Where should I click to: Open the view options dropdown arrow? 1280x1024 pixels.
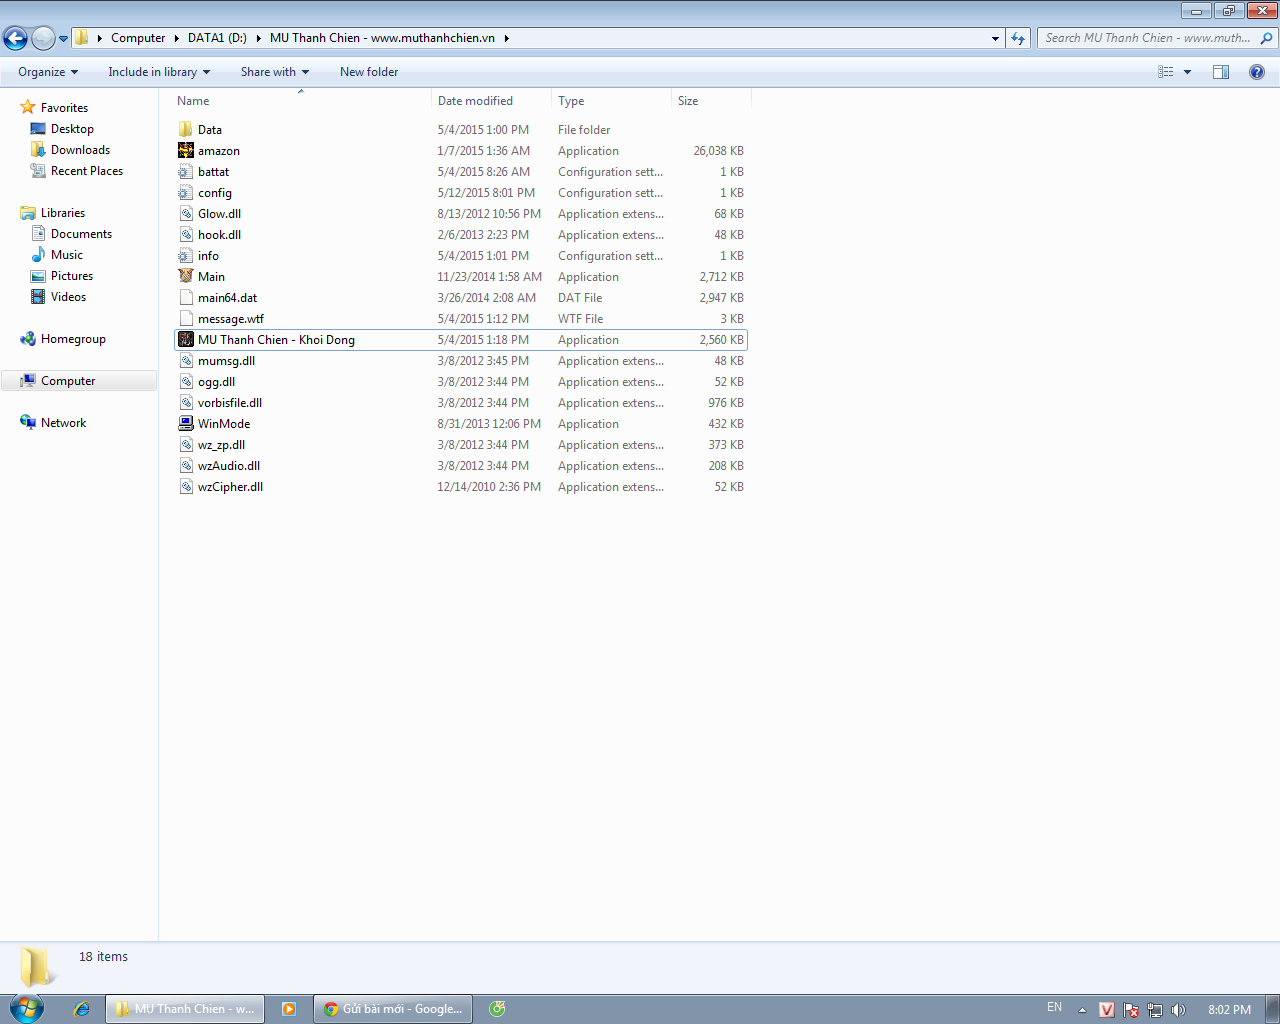[1188, 72]
